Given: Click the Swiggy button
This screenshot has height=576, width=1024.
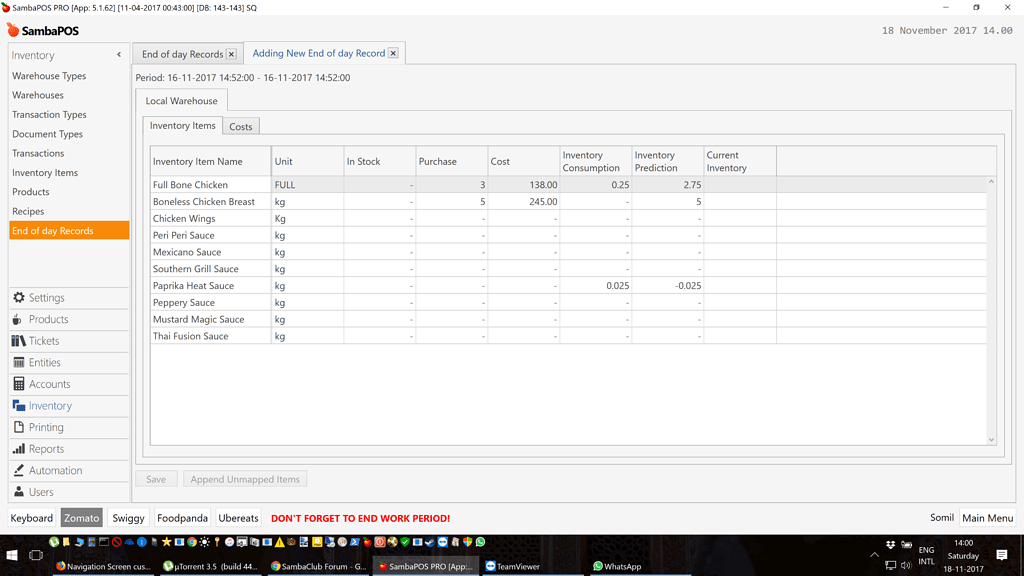Looking at the screenshot, I should click(128, 518).
